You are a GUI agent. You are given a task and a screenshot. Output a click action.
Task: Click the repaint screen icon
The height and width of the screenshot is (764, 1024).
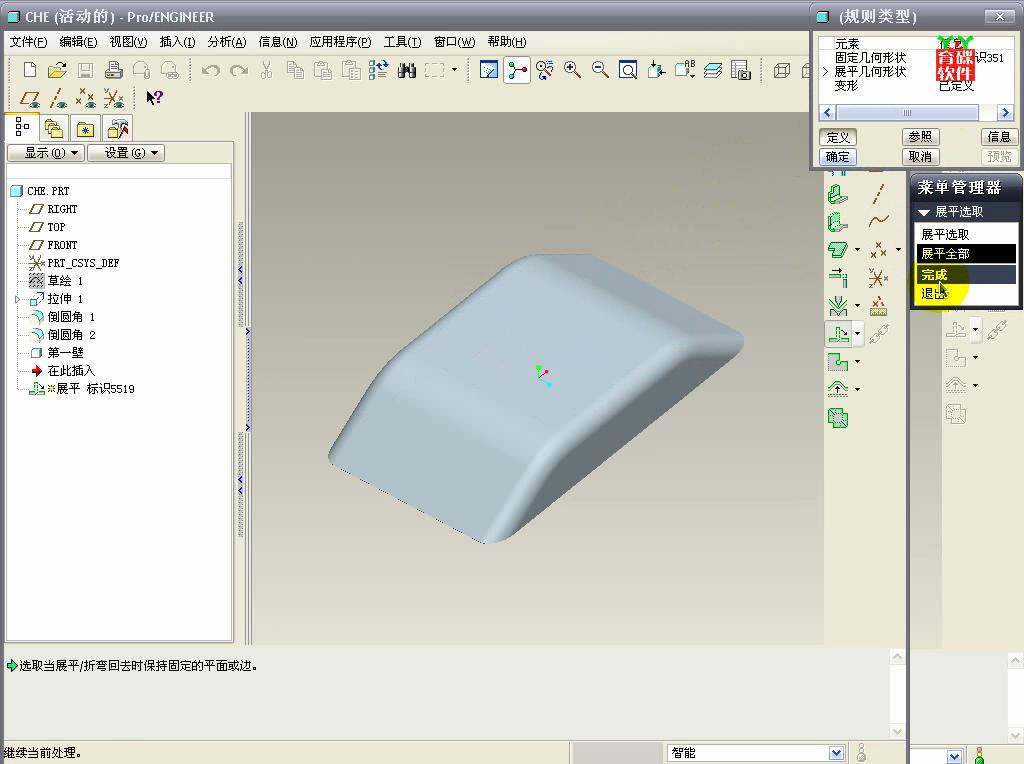[488, 70]
